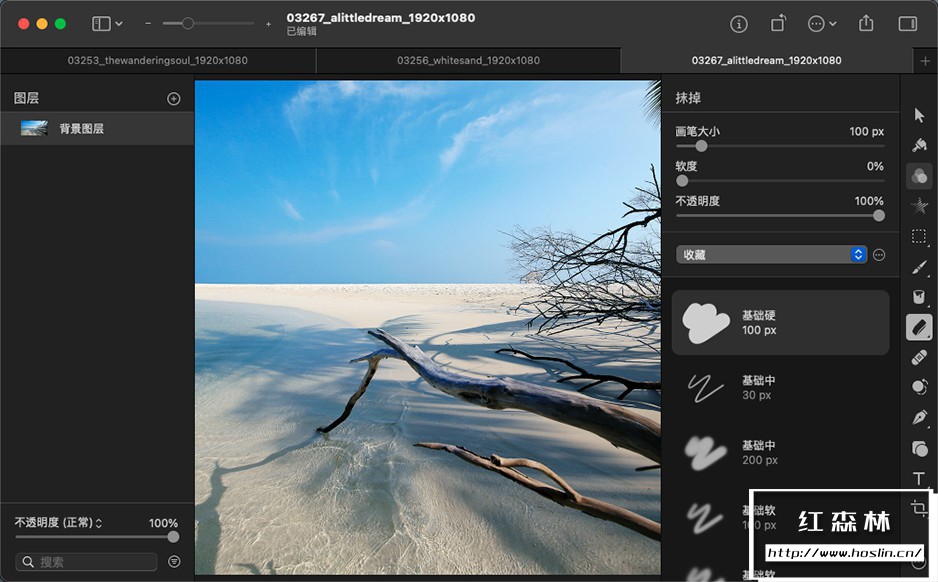Select the color adjustments tool
Viewport: 938px width, 582px height.
919,176
